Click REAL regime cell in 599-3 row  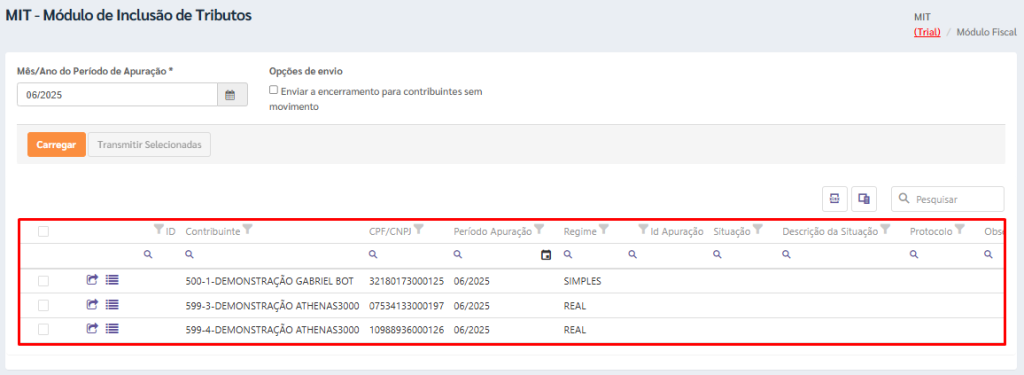pos(575,305)
